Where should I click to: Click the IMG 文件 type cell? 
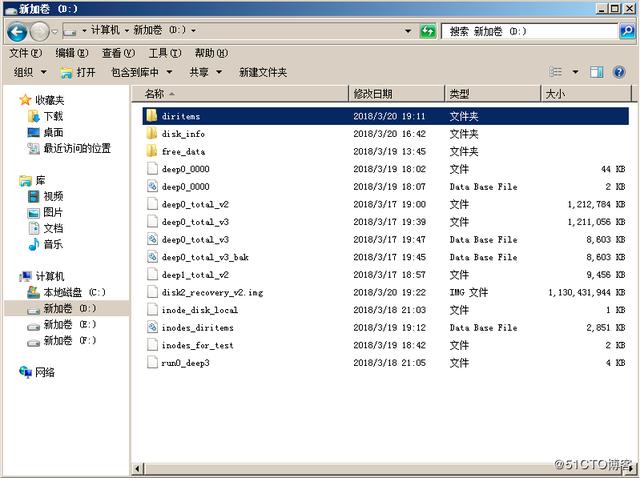469,292
